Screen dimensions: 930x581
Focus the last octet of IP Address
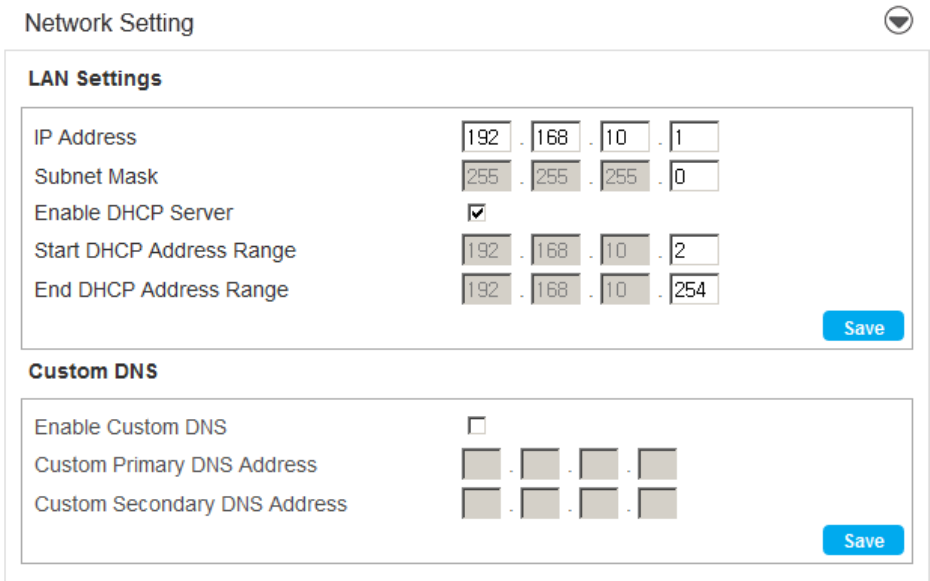pos(694,137)
